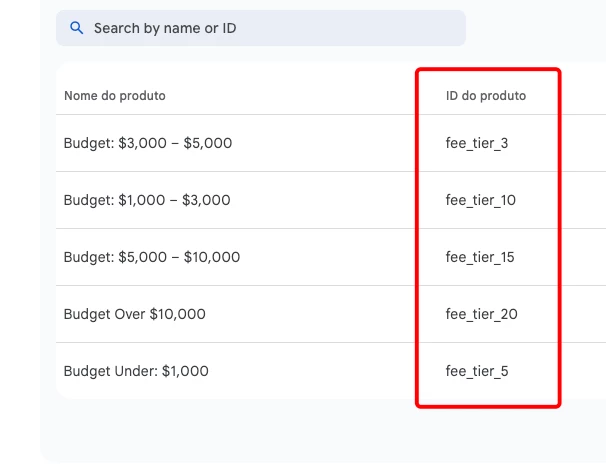Click the fee_tier_10 product ID
Screen dimensions: 606x476
(481, 200)
